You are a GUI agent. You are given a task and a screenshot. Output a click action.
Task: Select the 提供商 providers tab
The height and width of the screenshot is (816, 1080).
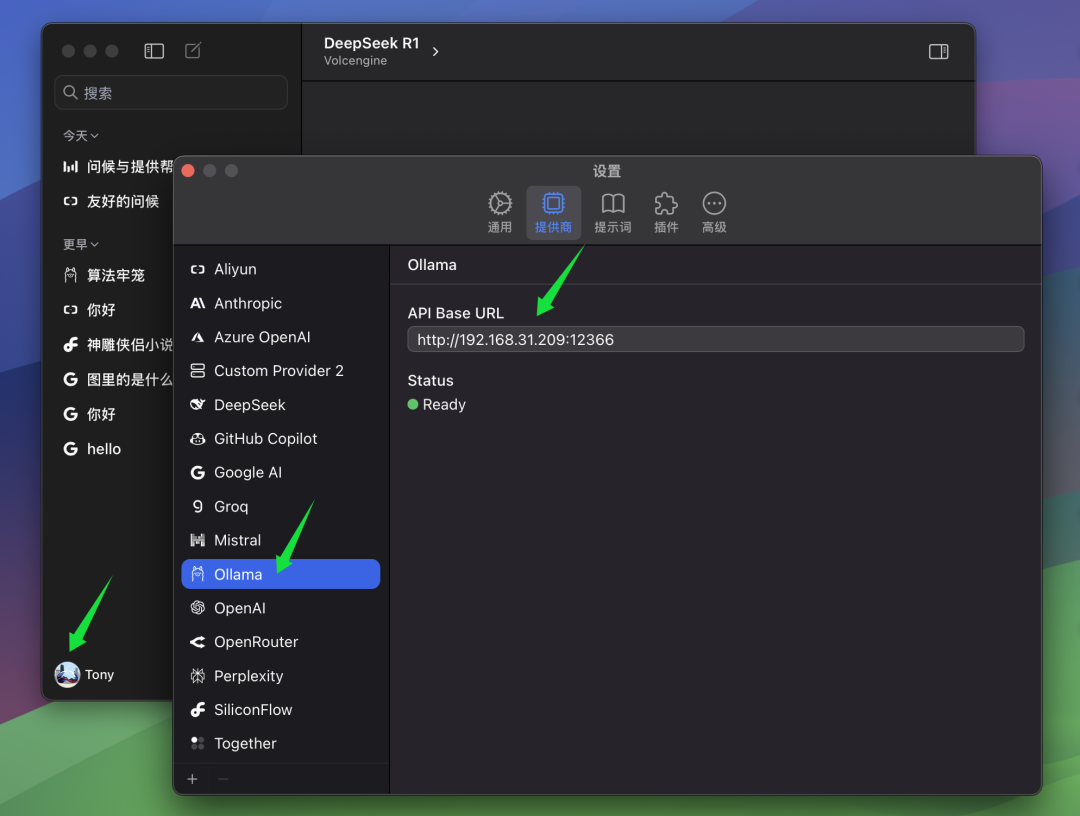[x=553, y=212]
